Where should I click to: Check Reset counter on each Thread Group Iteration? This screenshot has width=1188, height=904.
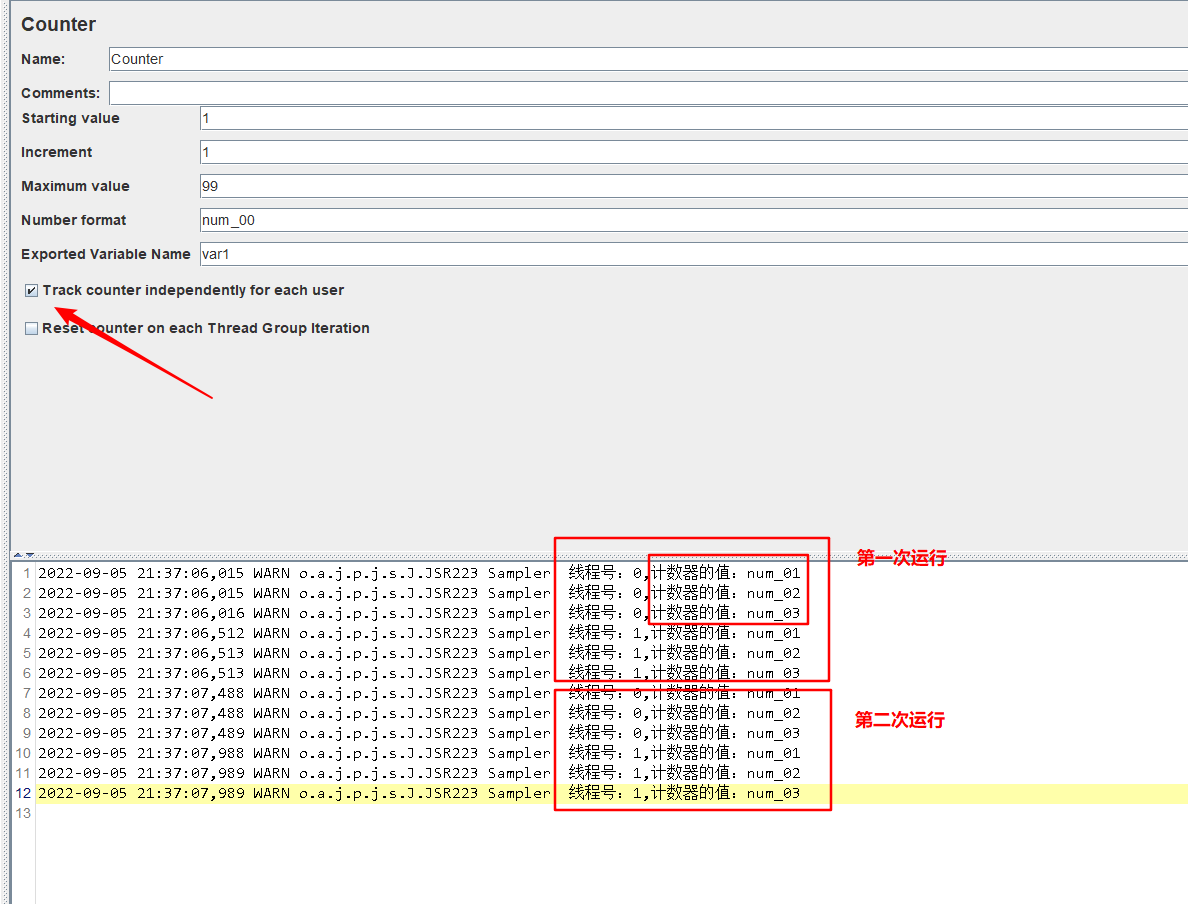point(32,329)
